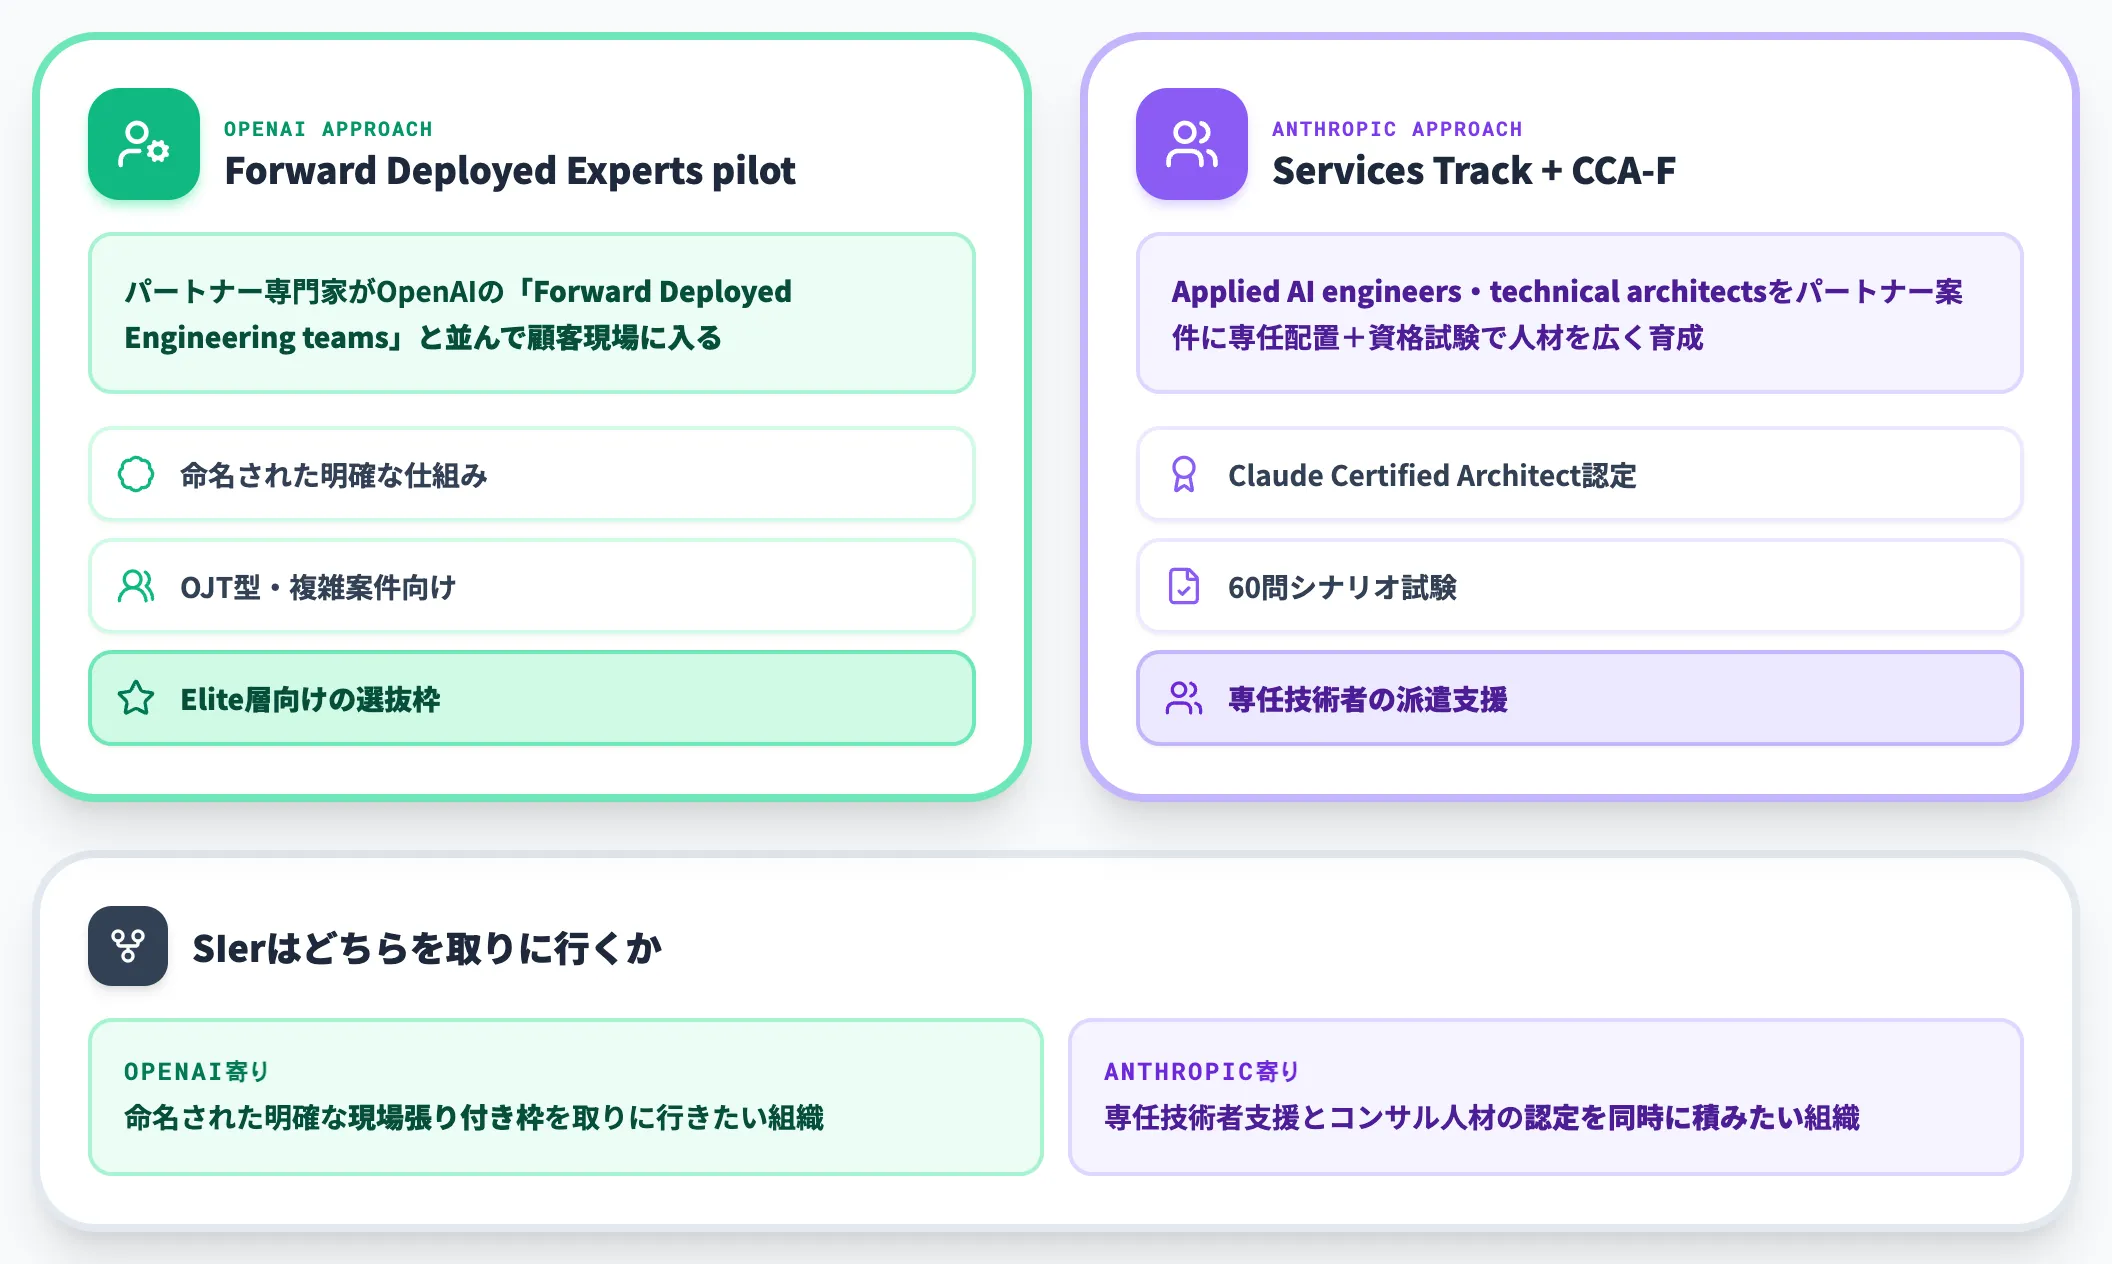This screenshot has width=2112, height=1264.
Task: Click the OPENAI寄り label
Action: (x=197, y=1071)
